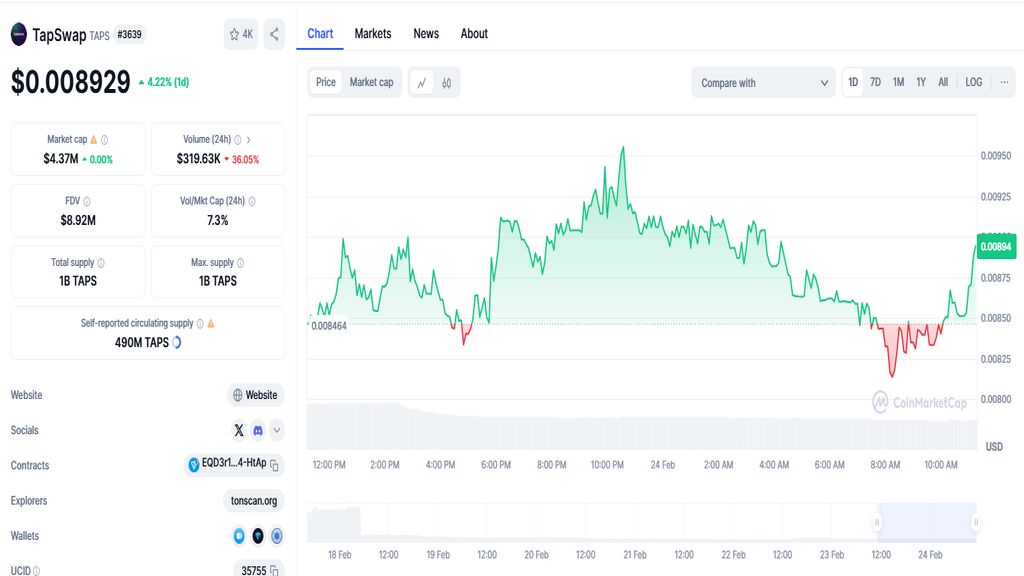The image size is (1024, 576).
Task: Click the 4.22% (1d) change label
Action: point(164,82)
